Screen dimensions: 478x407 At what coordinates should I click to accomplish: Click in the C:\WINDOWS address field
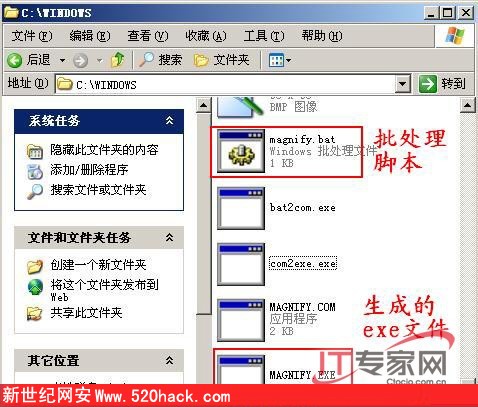coord(225,84)
